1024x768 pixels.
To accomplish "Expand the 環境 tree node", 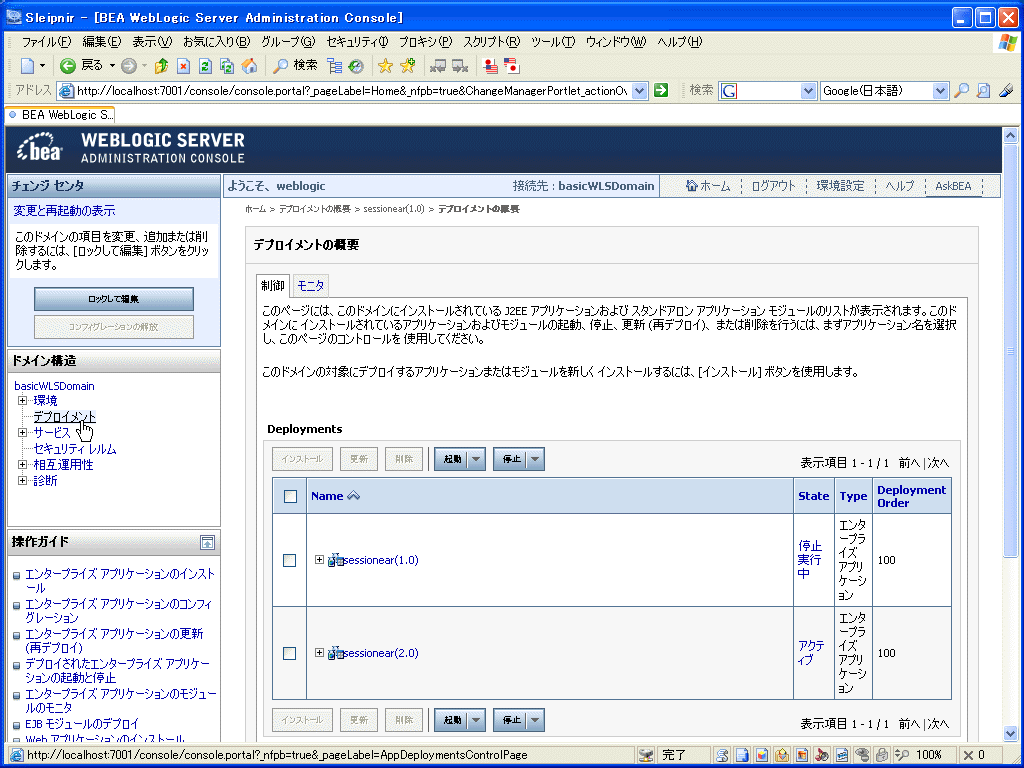I will point(22,400).
